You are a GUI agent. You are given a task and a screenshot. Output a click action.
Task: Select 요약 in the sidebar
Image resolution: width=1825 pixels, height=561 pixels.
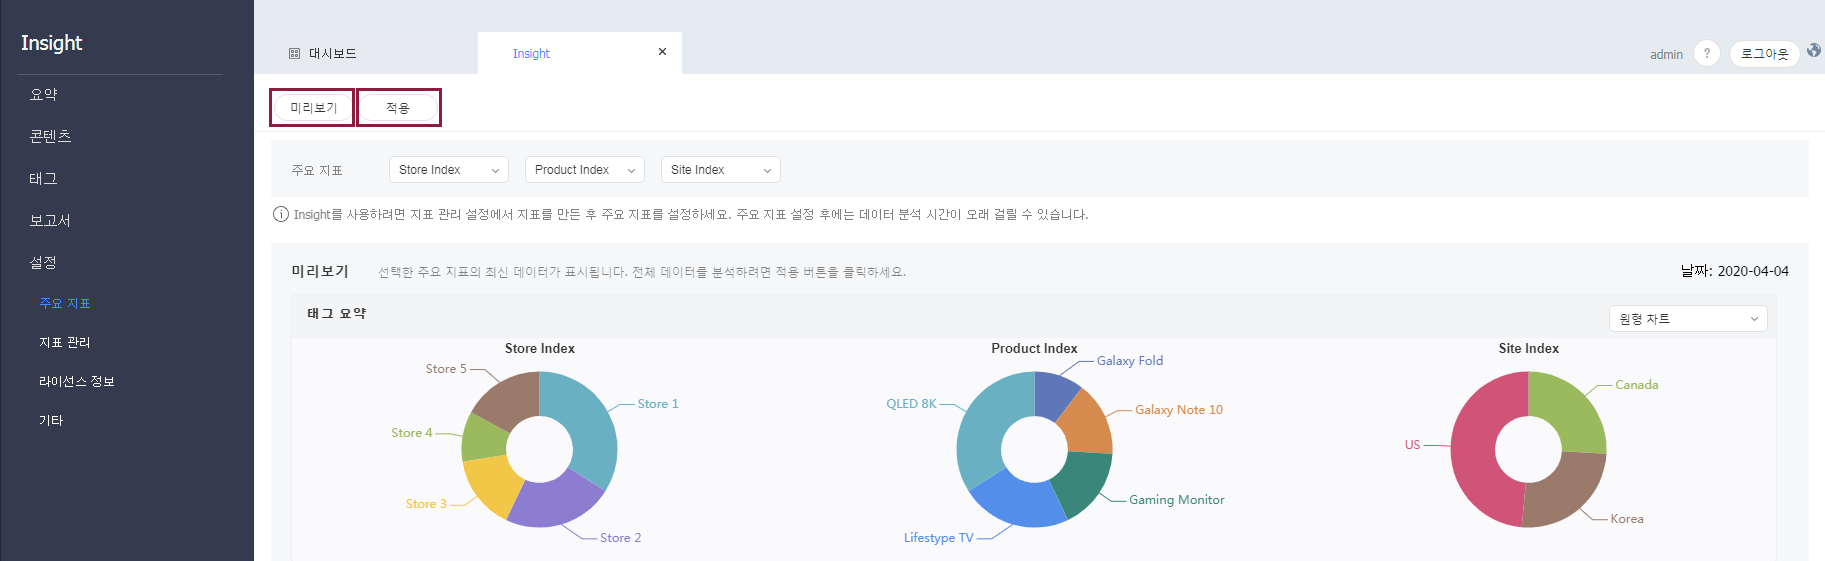click(x=44, y=94)
